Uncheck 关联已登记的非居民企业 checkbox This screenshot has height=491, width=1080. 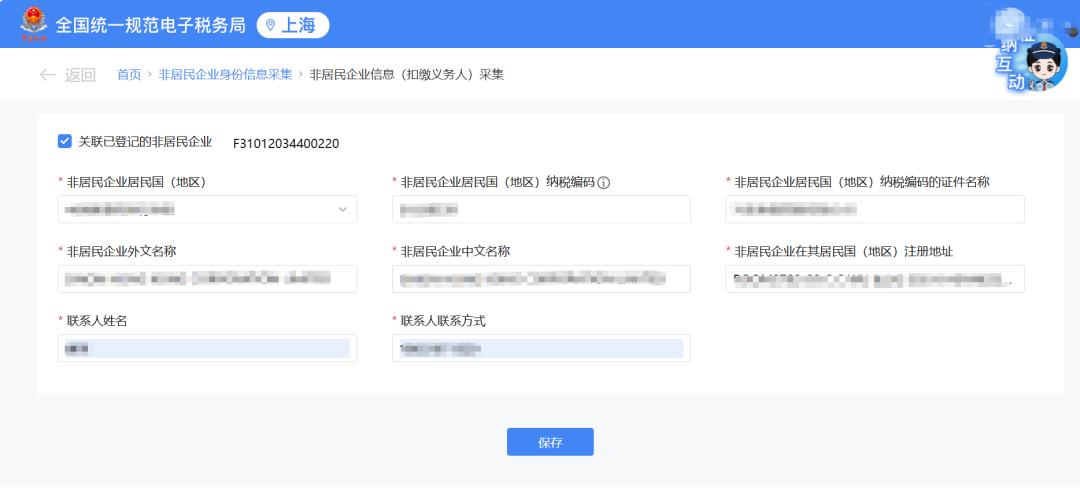point(65,142)
